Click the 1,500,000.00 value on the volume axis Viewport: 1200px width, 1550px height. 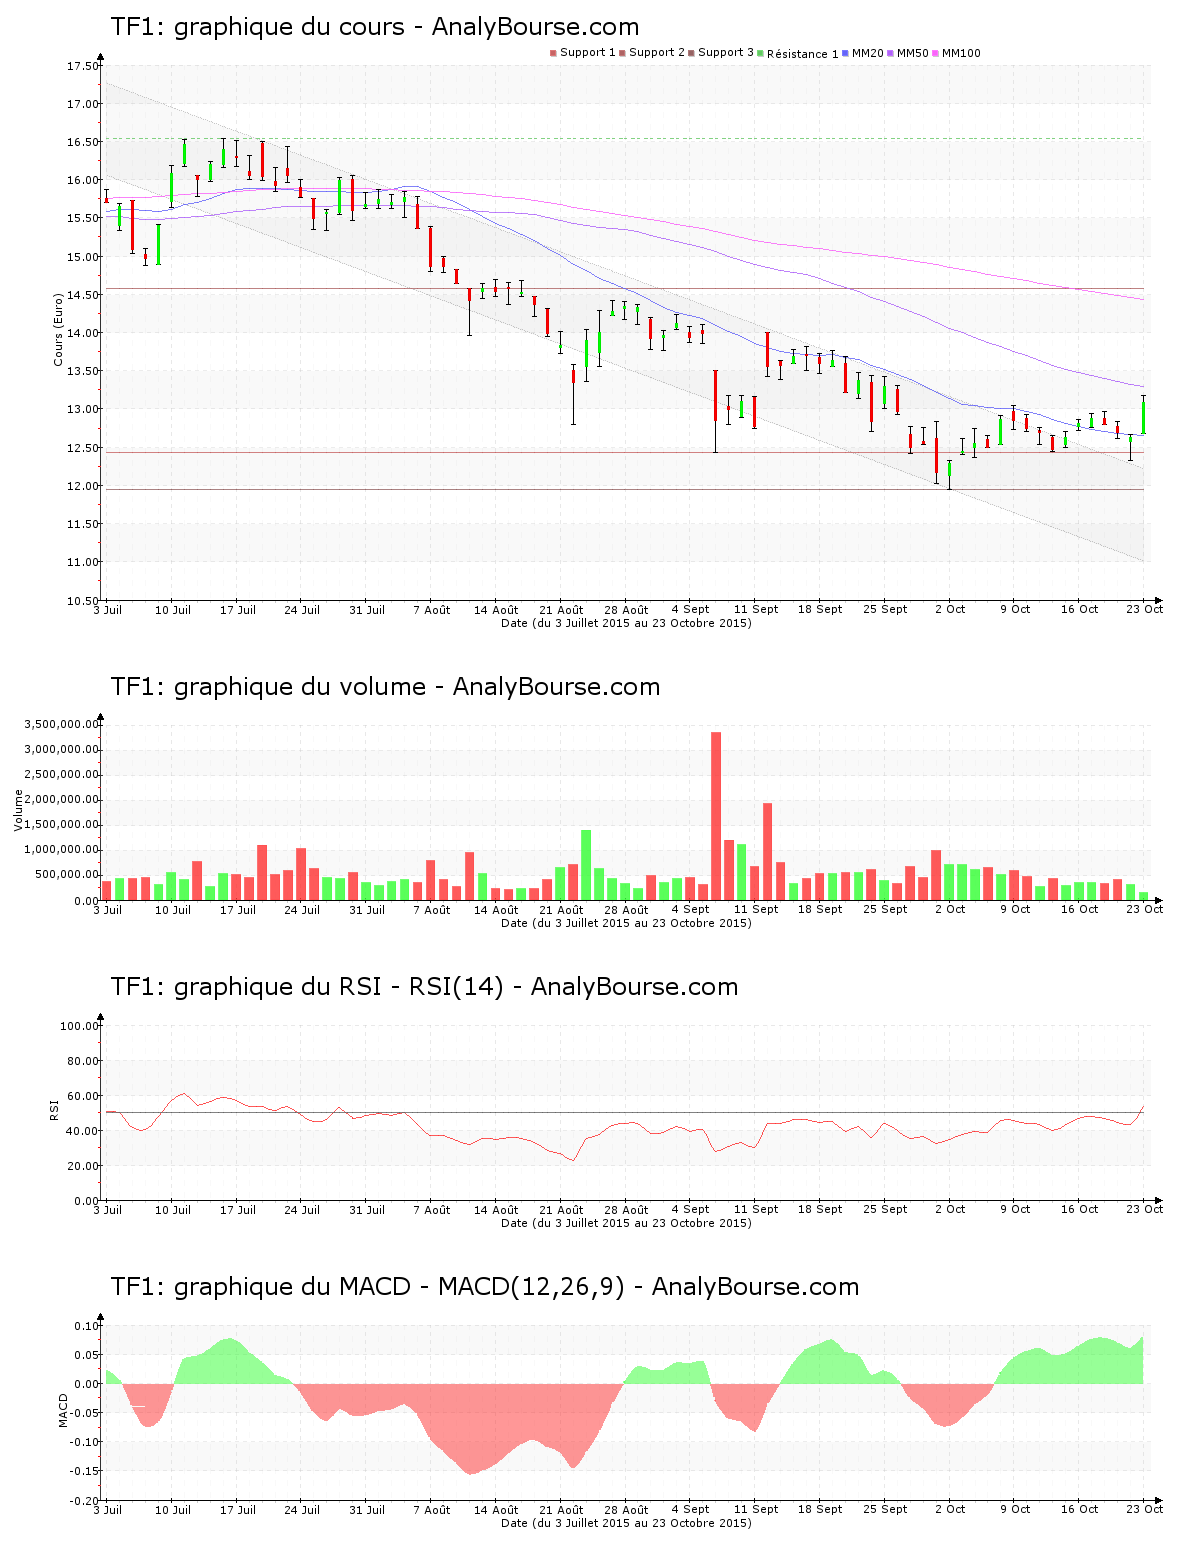coord(60,825)
